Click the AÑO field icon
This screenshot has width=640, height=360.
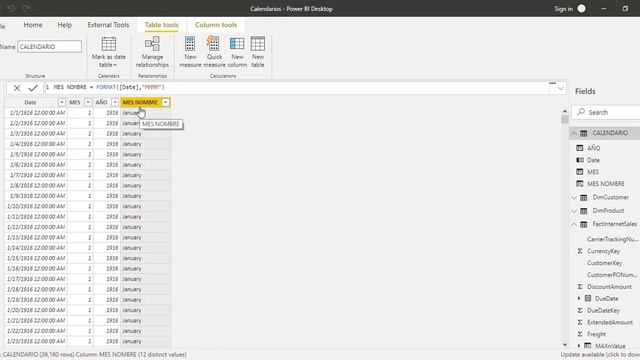tap(580, 148)
